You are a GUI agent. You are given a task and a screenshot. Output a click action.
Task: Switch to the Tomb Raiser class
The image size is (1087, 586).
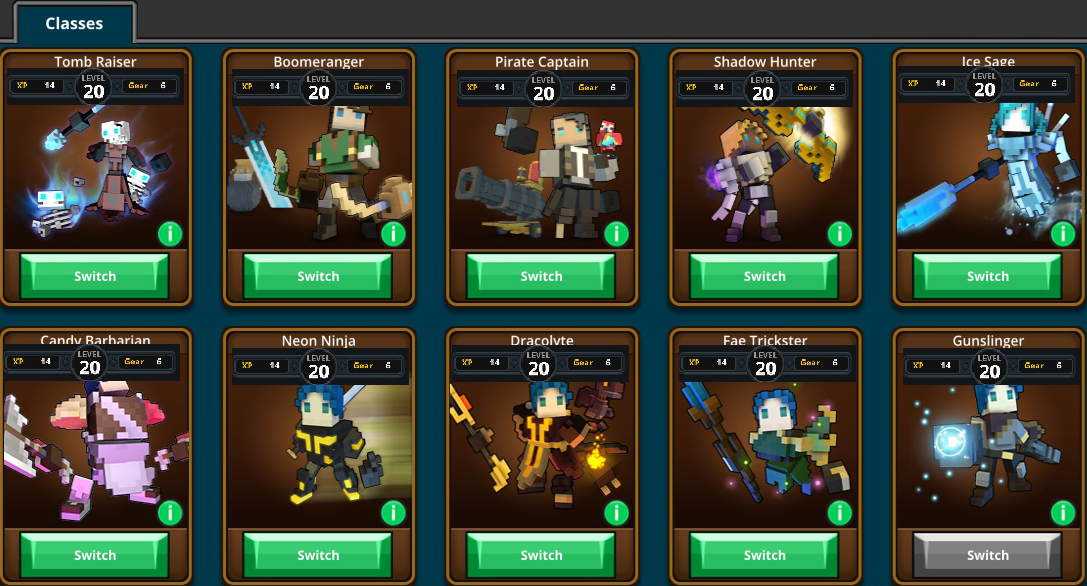pos(95,276)
